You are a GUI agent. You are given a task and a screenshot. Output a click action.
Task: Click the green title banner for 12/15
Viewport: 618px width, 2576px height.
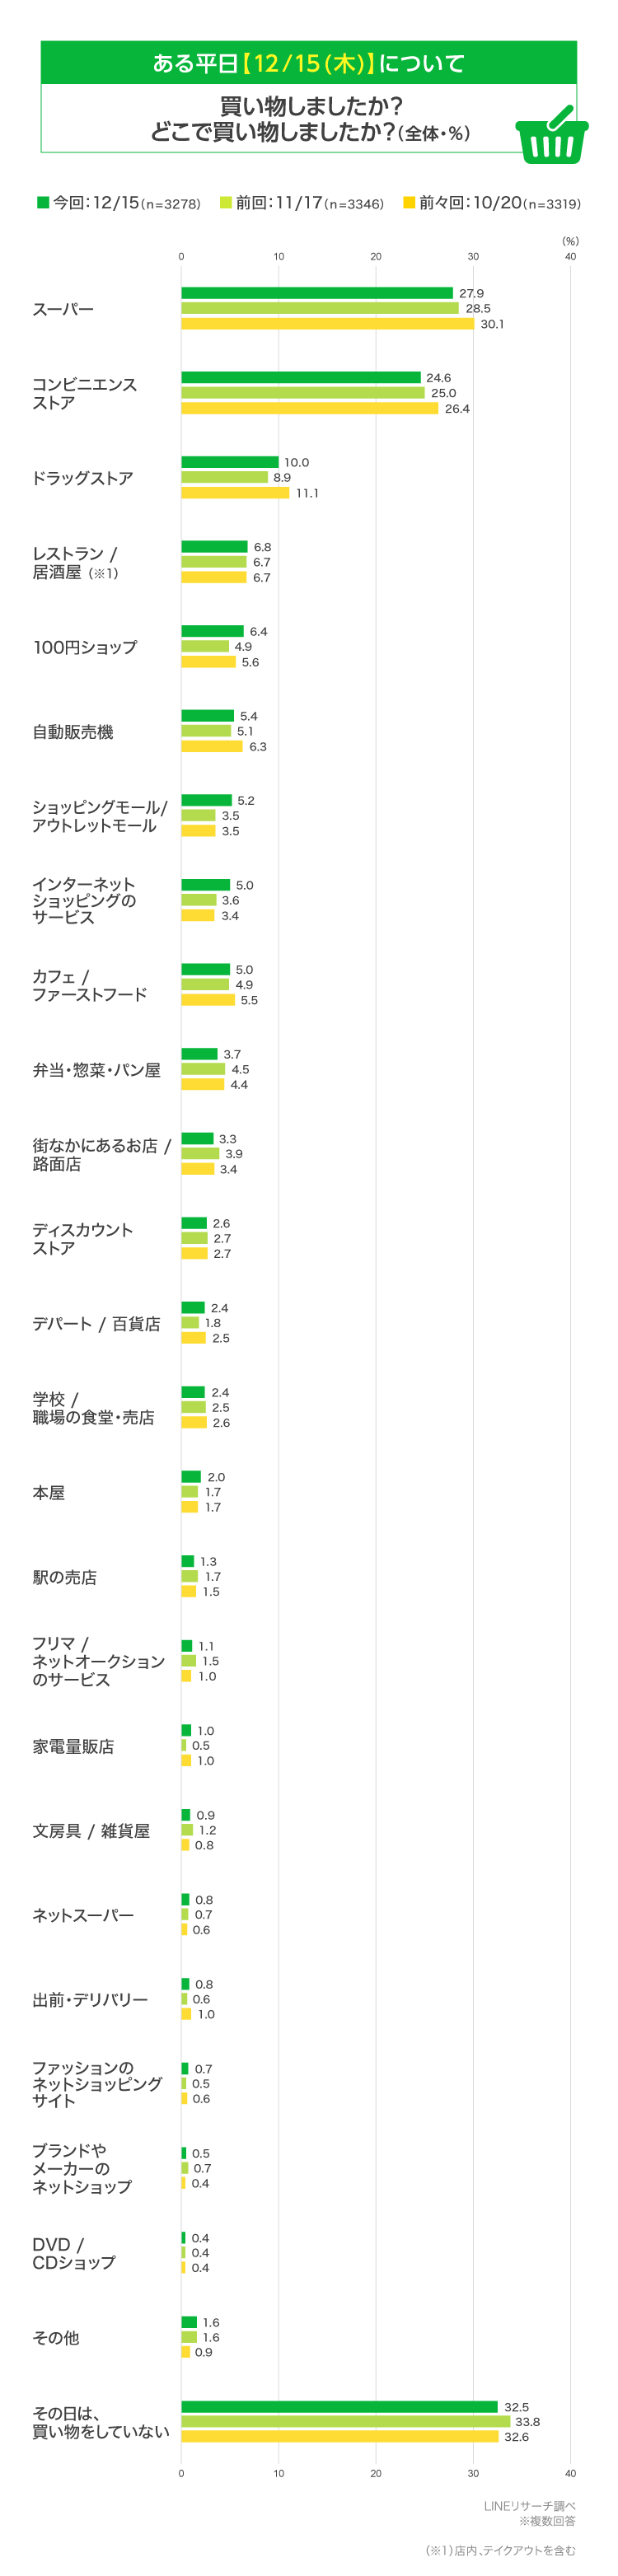coord(308,63)
